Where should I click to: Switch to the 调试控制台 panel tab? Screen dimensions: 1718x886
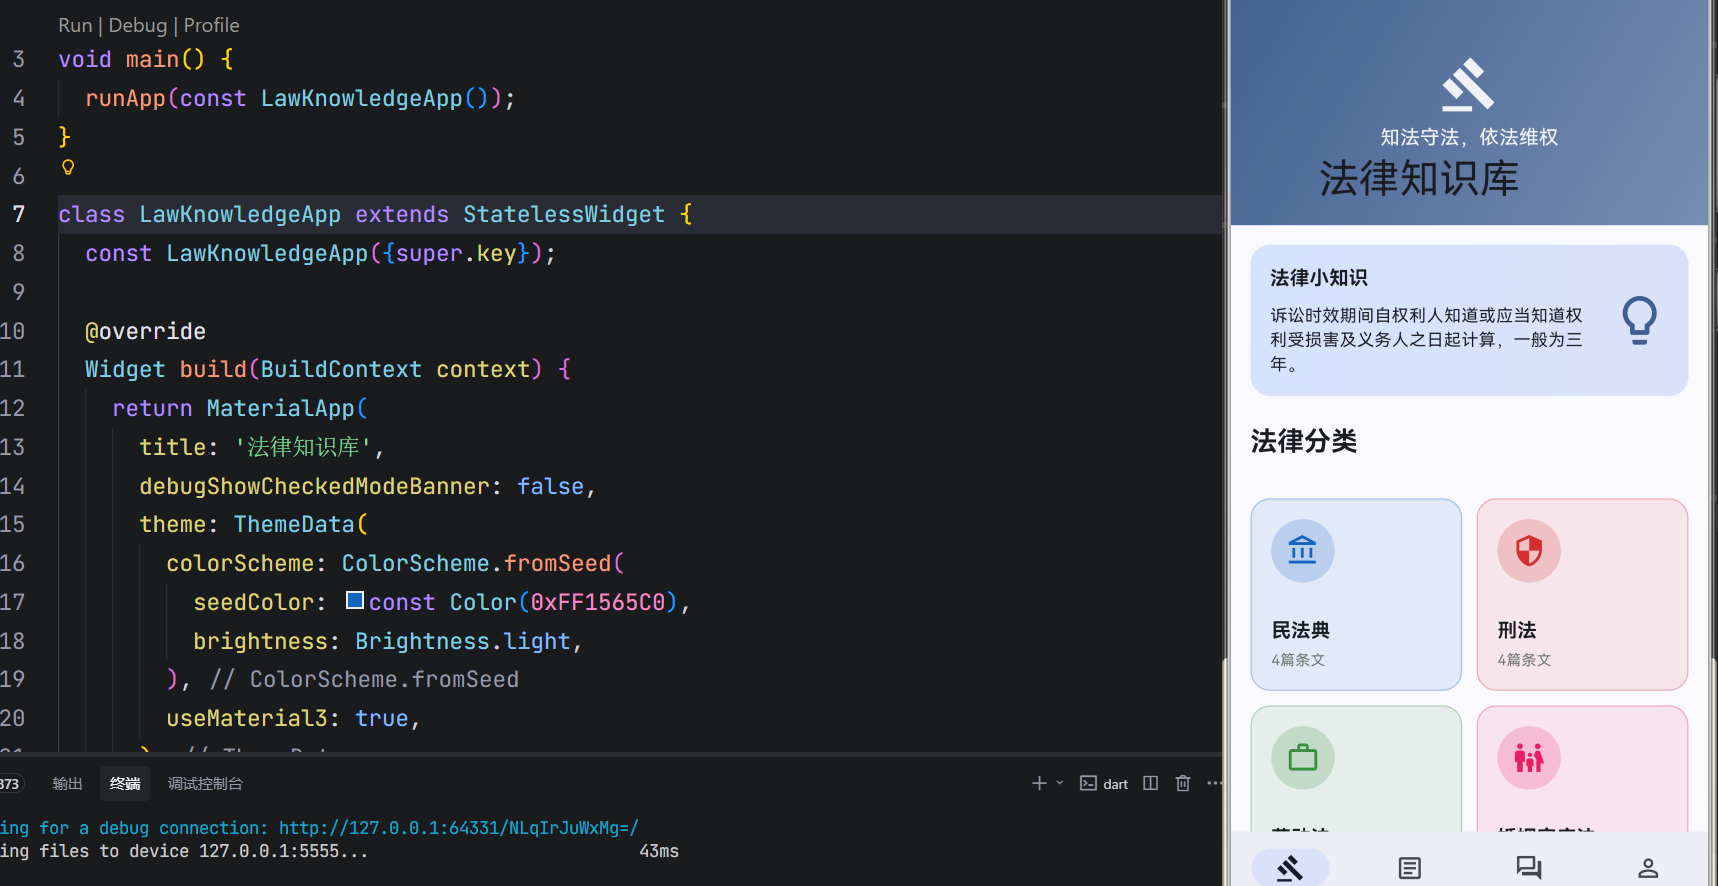point(205,783)
